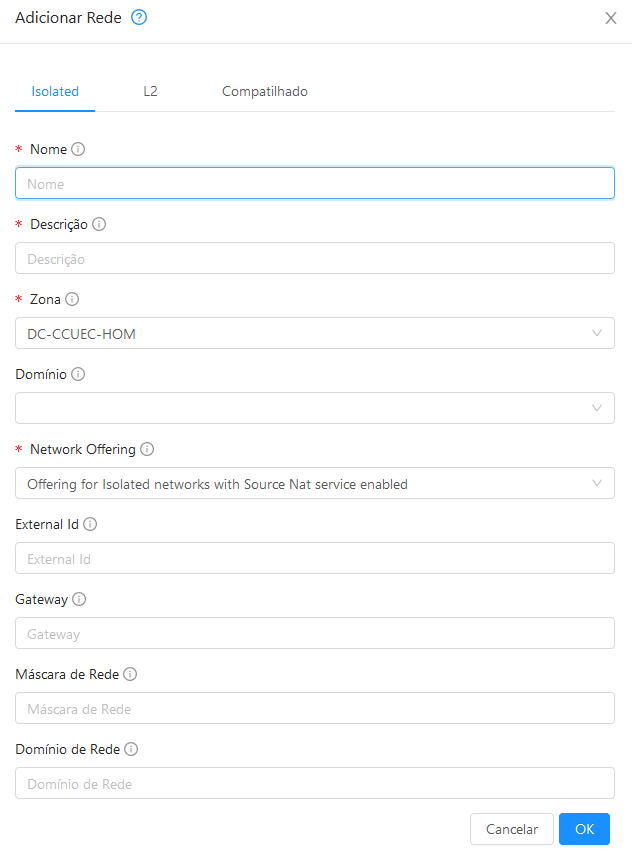The image size is (632, 867).
Task: Open the help icon beside Adicionar Rede
Action: click(139, 18)
